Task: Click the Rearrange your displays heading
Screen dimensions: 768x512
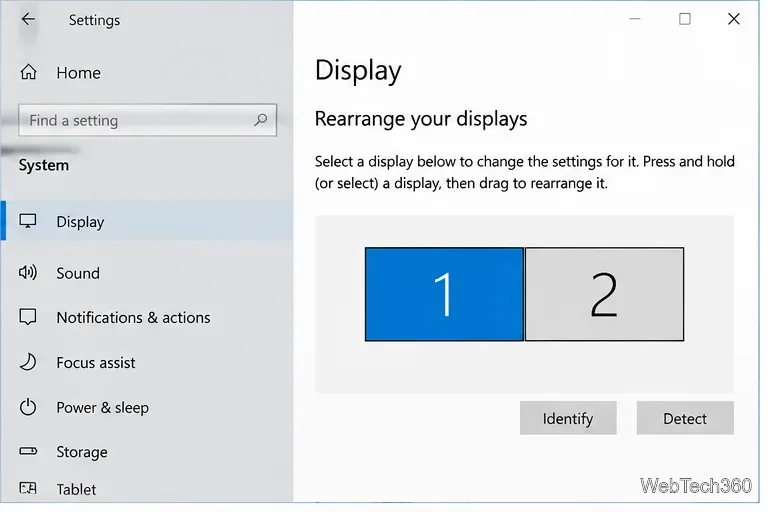Action: [421, 119]
